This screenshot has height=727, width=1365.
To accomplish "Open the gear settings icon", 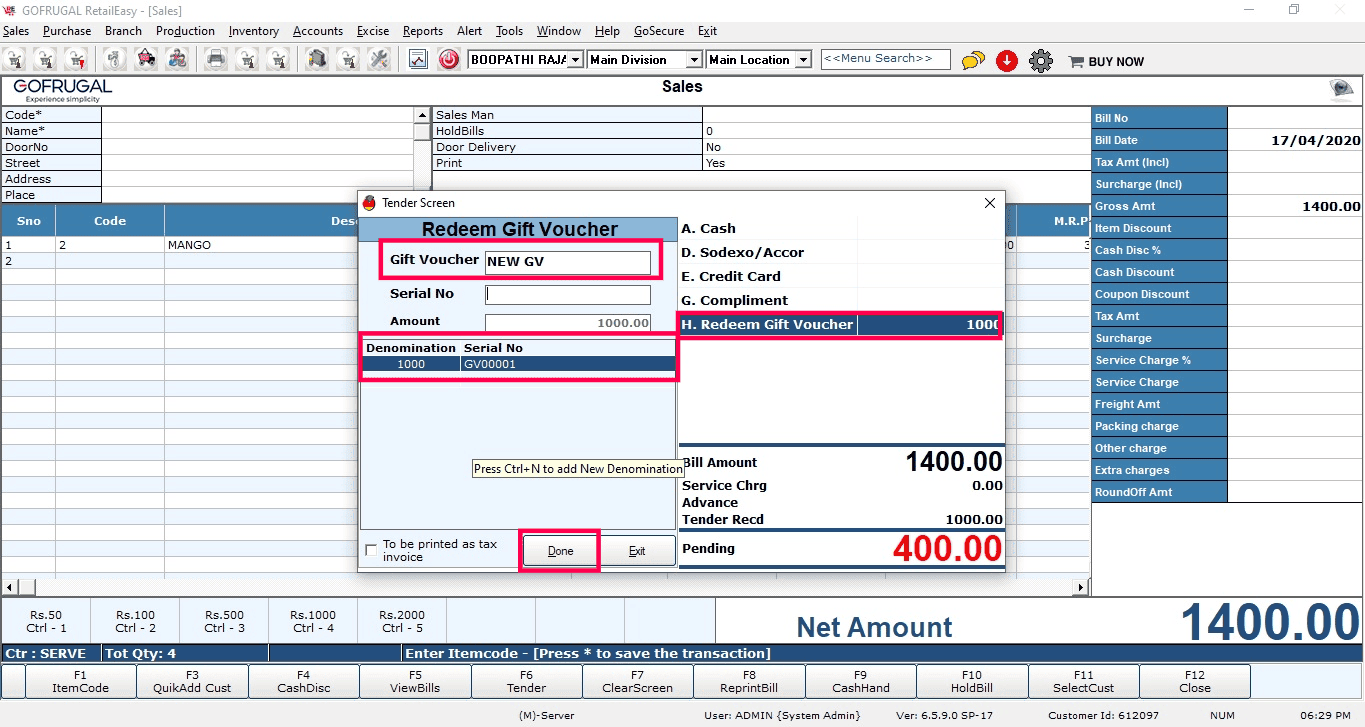I will (1041, 61).
